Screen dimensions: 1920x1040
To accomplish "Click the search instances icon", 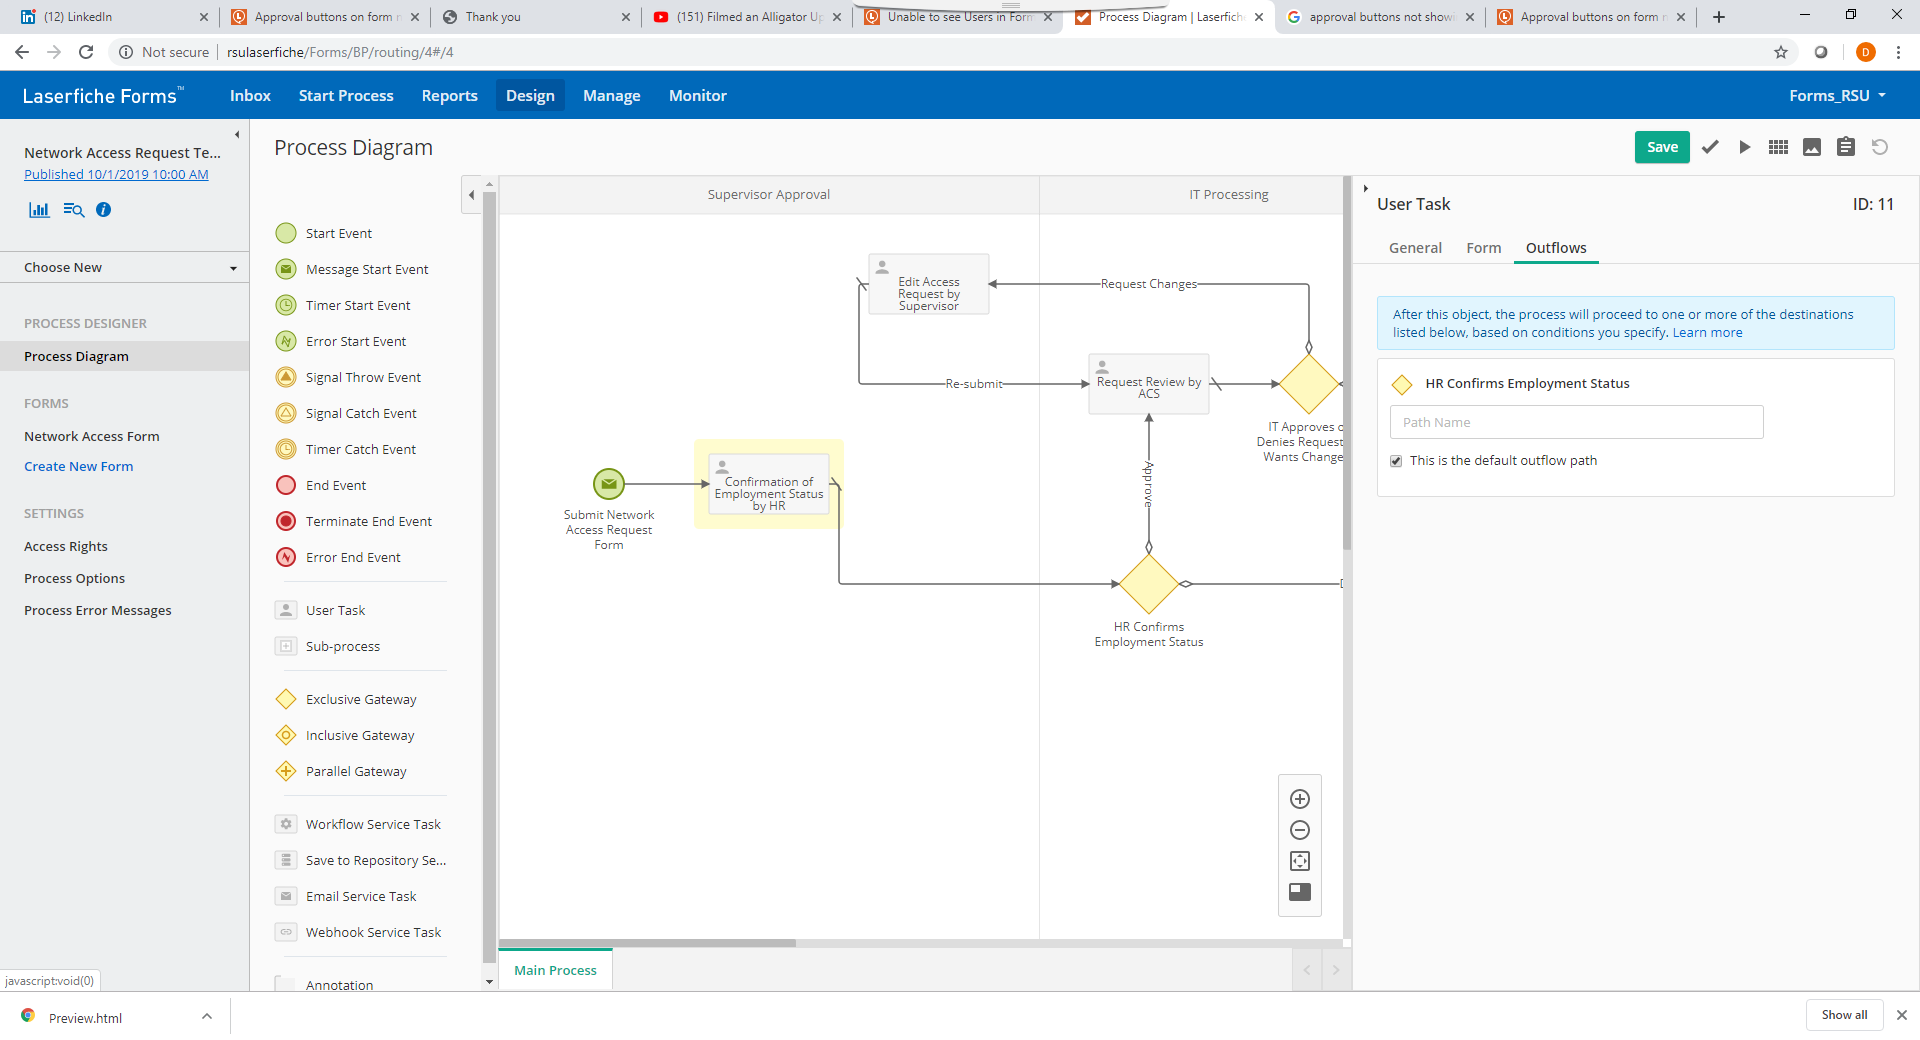I will [73, 210].
